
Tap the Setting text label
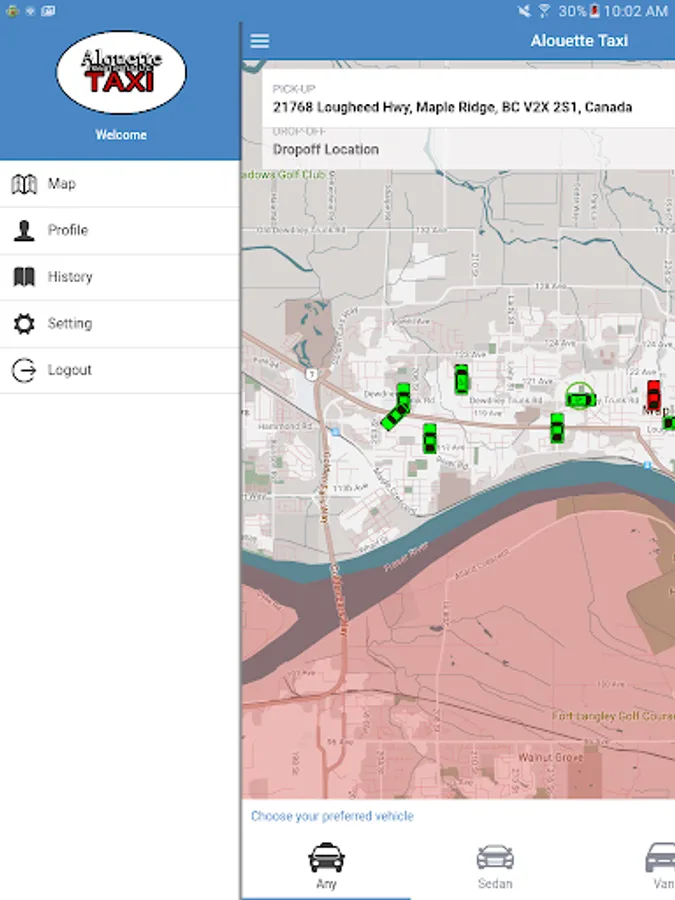pyautogui.click(x=70, y=324)
